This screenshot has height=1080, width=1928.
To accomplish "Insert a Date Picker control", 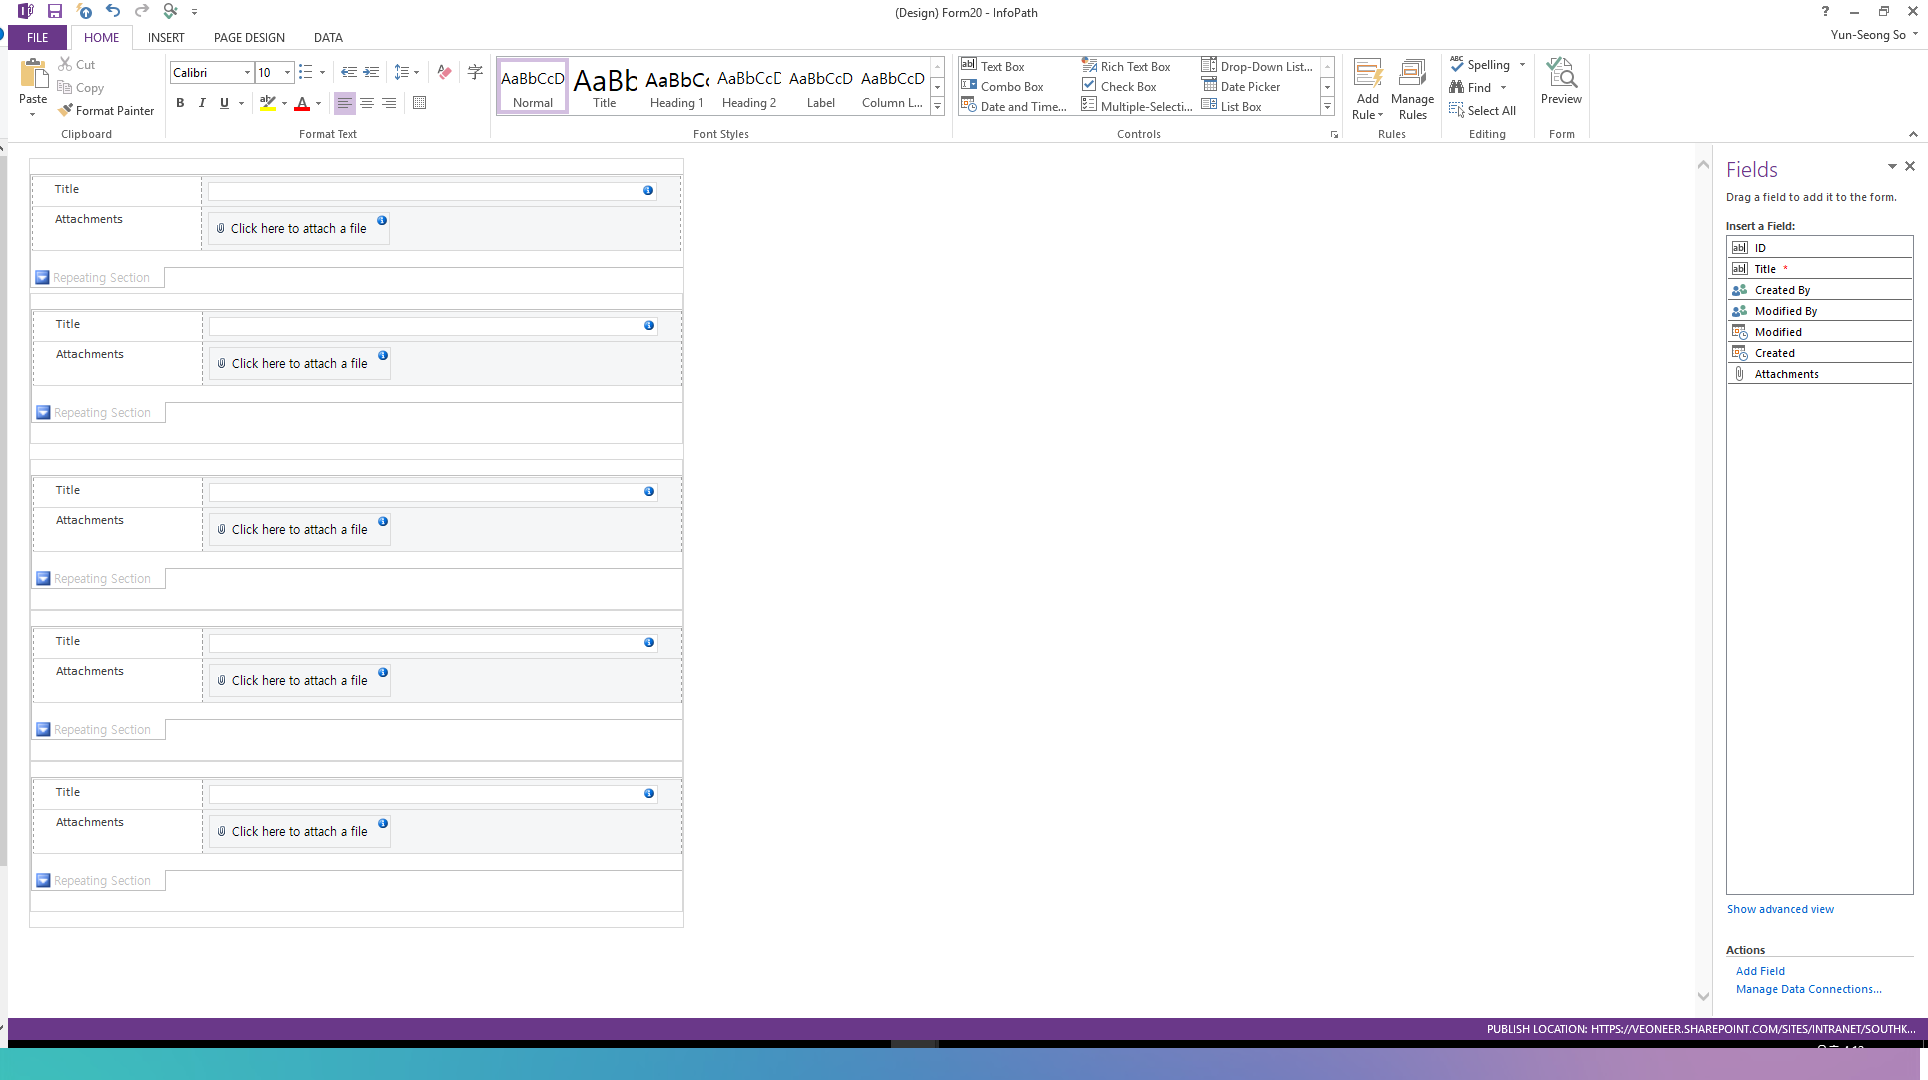I will pyautogui.click(x=1241, y=86).
